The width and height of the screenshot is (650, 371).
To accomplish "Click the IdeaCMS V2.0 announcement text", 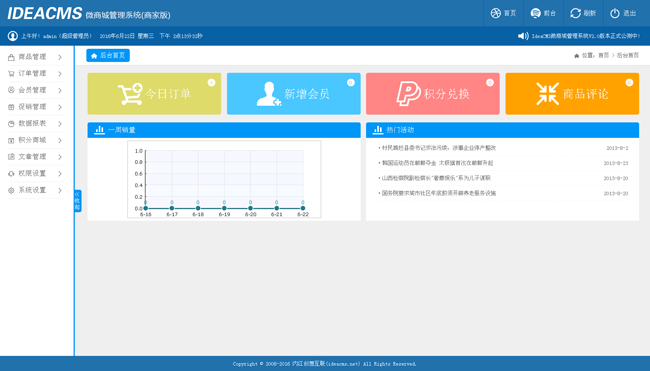I will [x=586, y=36].
